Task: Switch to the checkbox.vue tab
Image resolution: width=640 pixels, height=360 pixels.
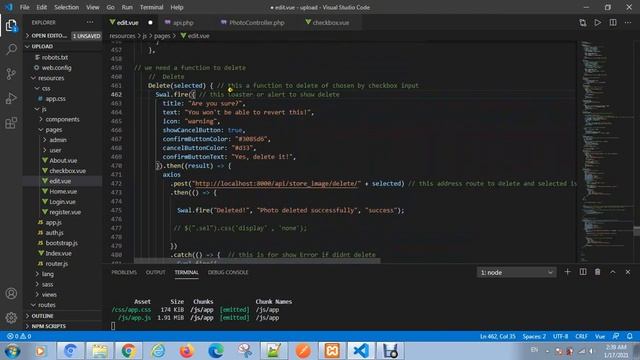Action: click(330, 23)
